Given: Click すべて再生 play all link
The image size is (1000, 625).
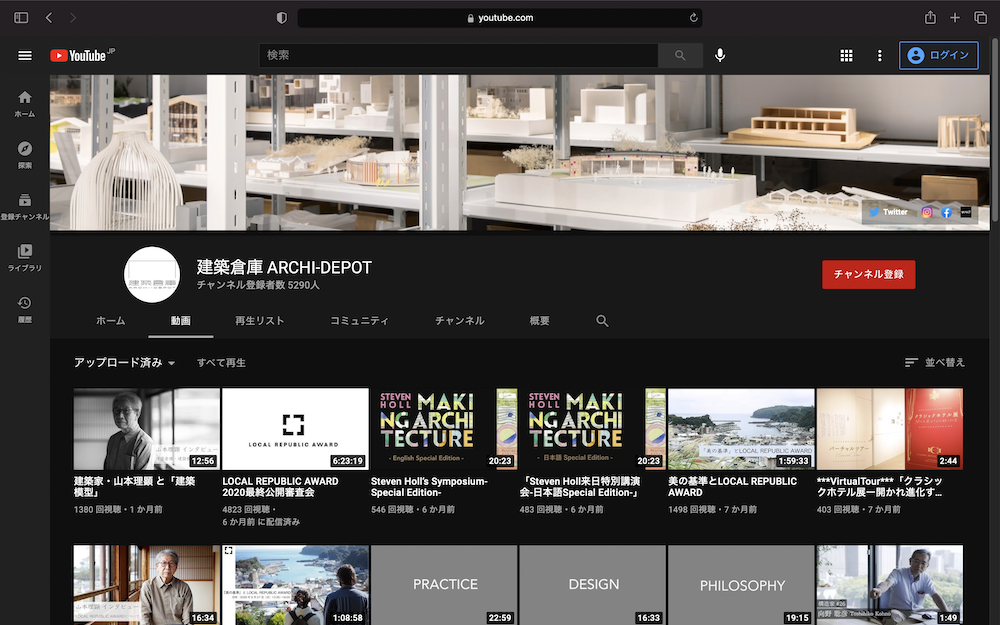Looking at the screenshot, I should pyautogui.click(x=221, y=362).
